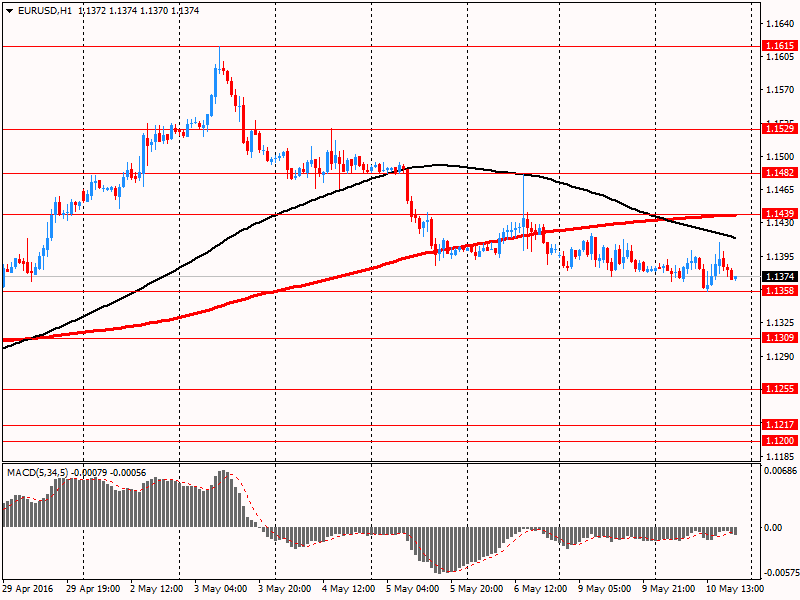Select the 1.1255 price level label

coord(780,389)
